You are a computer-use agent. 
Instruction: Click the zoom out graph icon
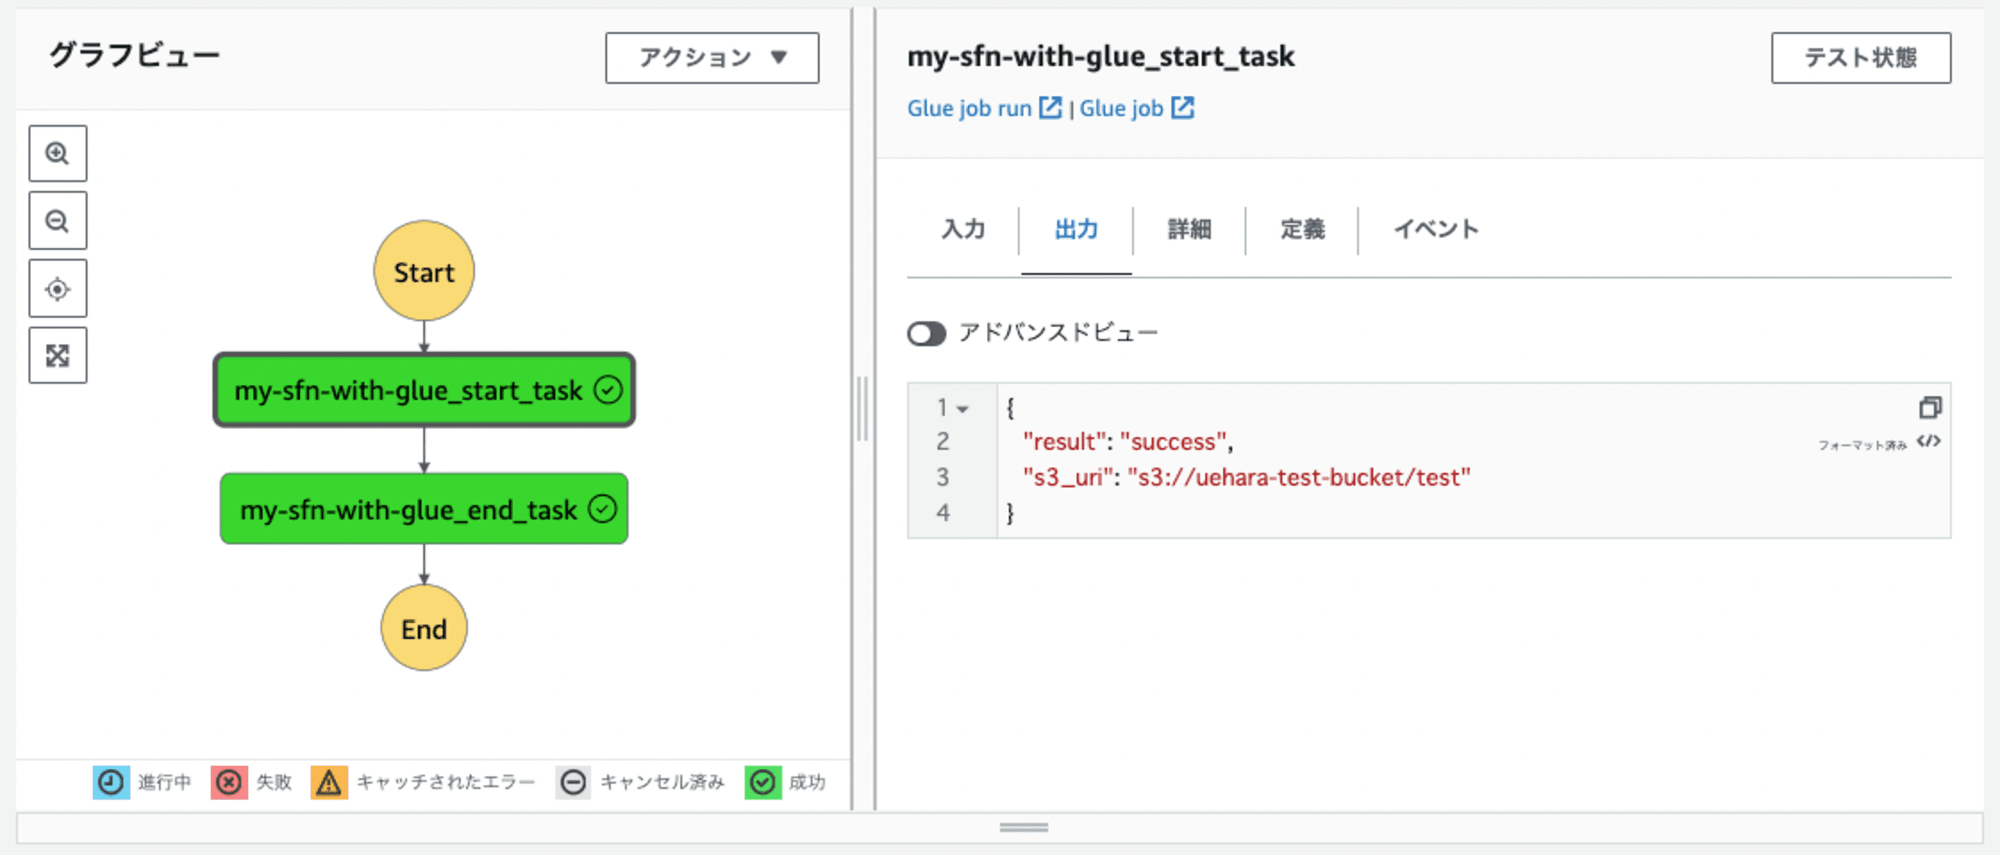pyautogui.click(x=57, y=221)
